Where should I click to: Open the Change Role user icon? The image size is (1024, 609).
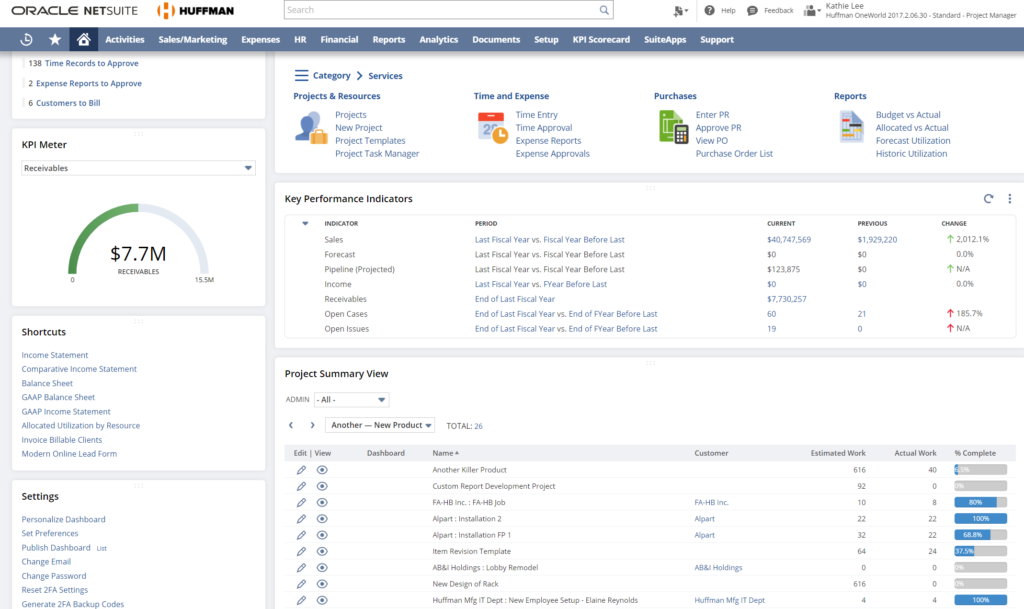811,10
